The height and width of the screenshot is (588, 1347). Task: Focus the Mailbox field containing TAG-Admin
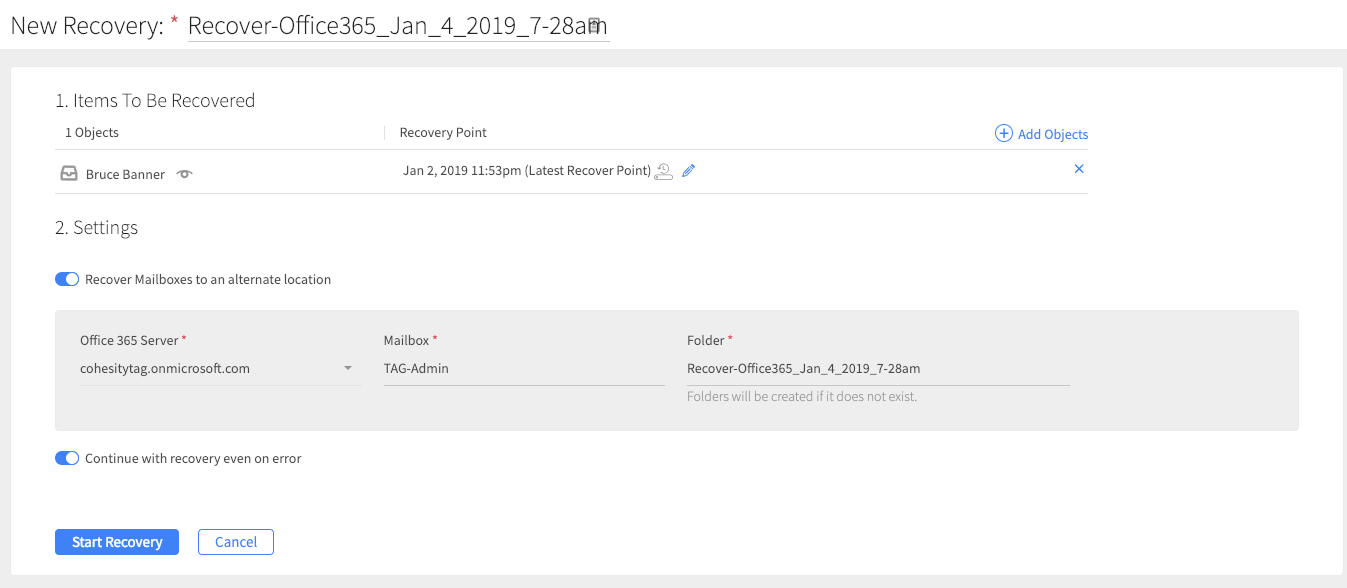coord(523,368)
